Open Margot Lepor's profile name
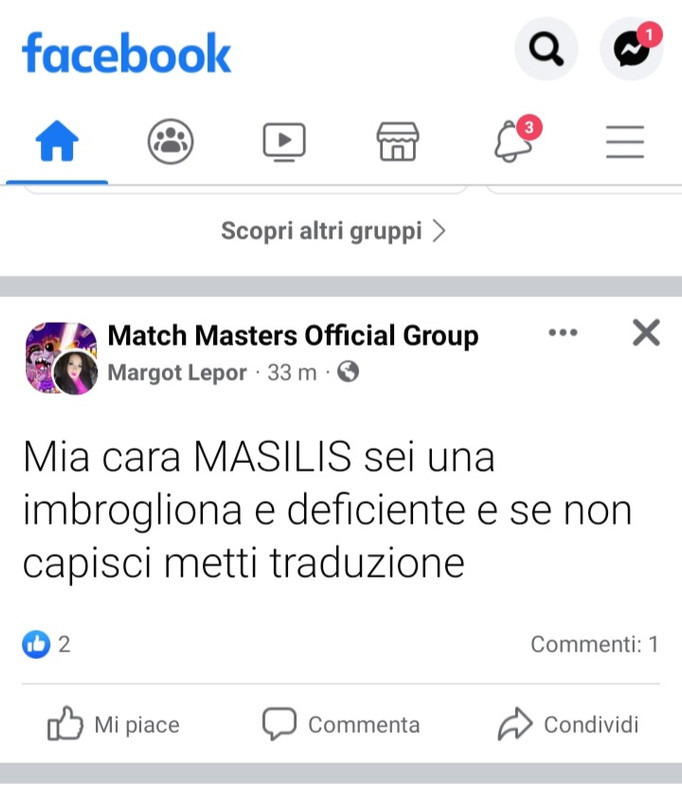This screenshot has width=682, height=800. (x=177, y=372)
